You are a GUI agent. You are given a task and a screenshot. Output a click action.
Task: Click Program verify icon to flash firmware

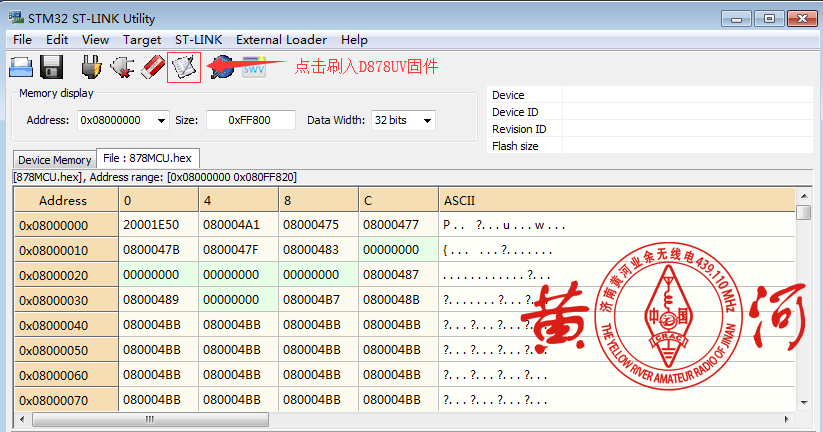184,67
